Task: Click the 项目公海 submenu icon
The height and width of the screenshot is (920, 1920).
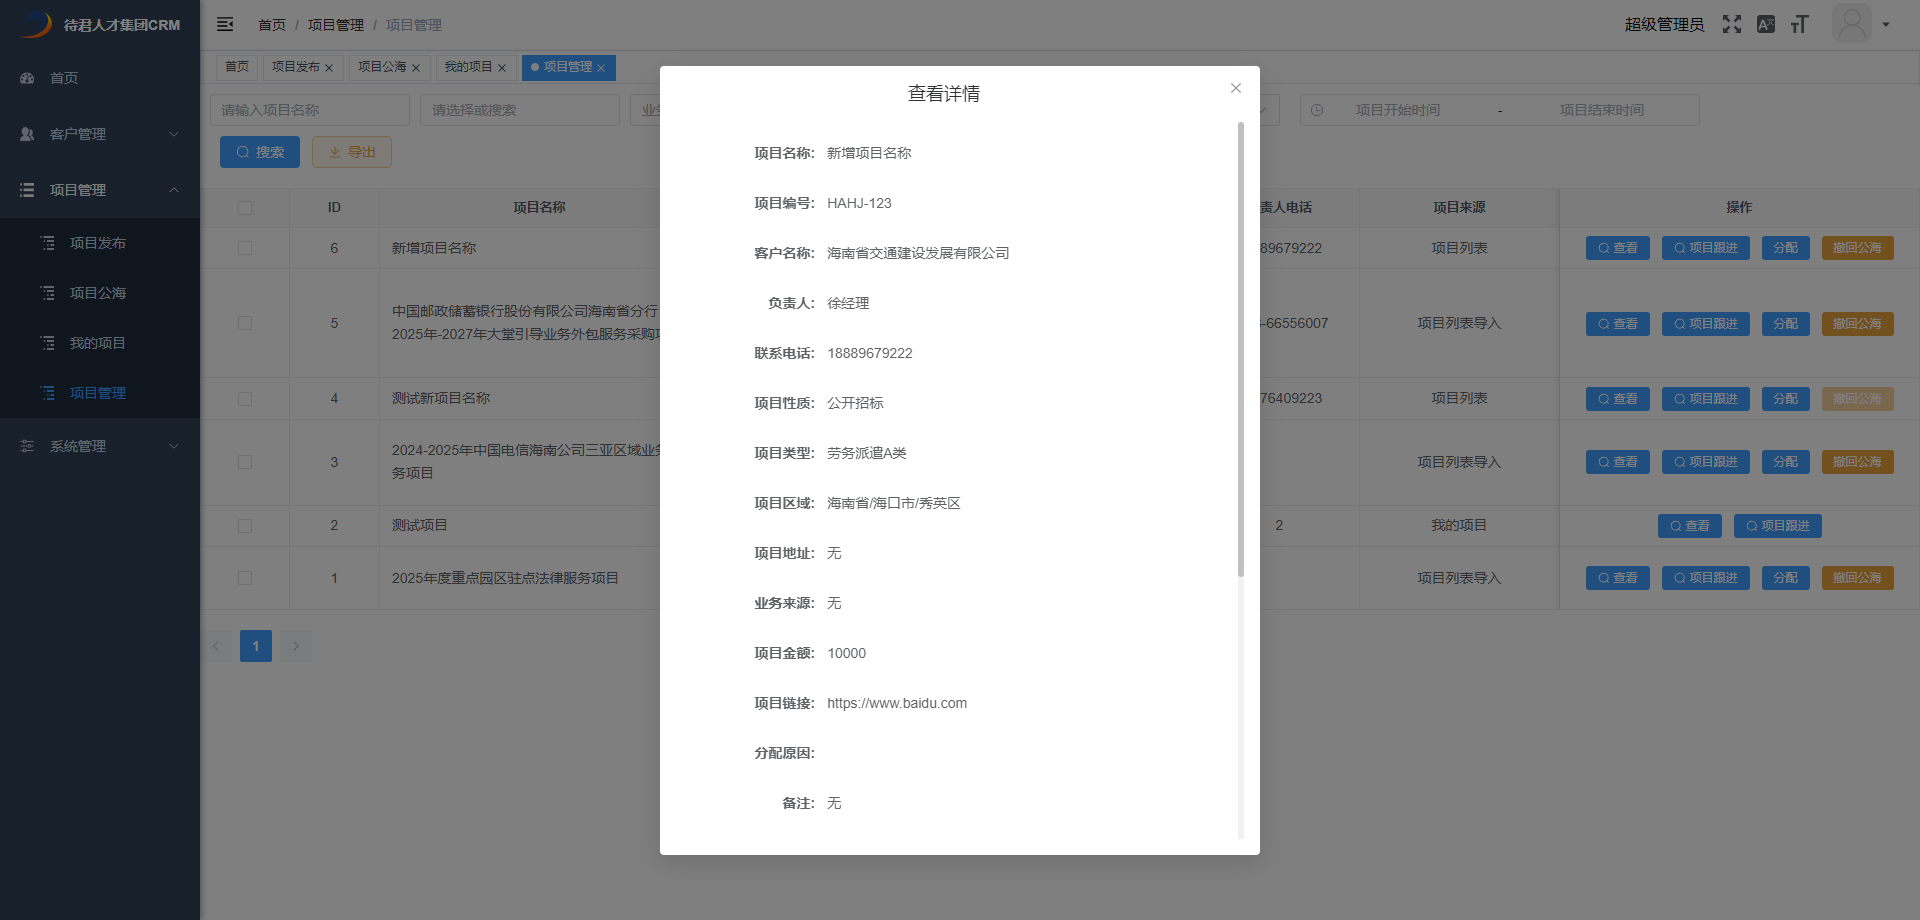Action: click(x=47, y=293)
